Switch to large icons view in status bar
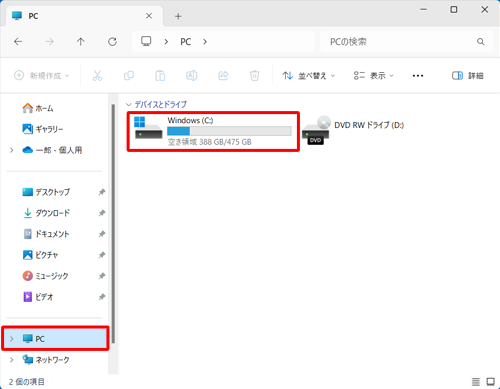Image resolution: width=500 pixels, height=389 pixels. pyautogui.click(x=490, y=381)
